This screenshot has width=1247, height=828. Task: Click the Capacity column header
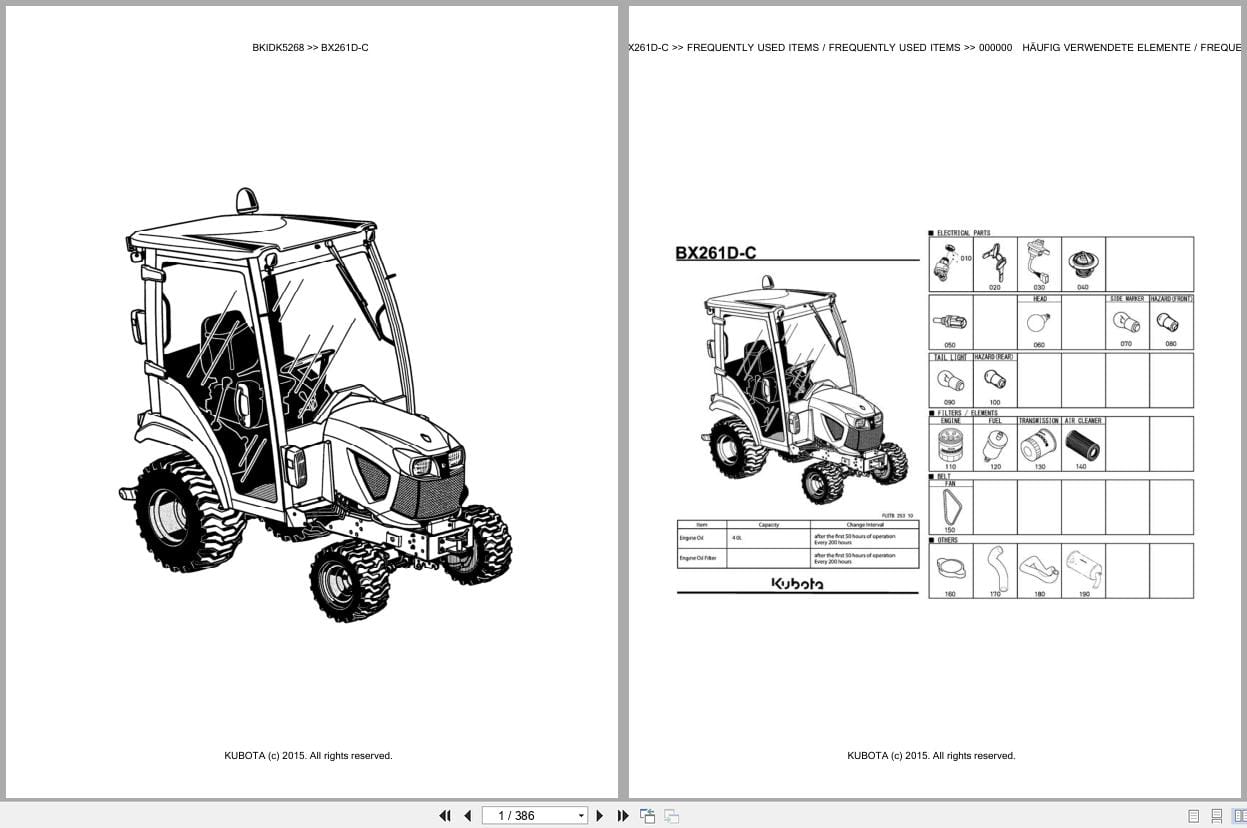point(768,525)
